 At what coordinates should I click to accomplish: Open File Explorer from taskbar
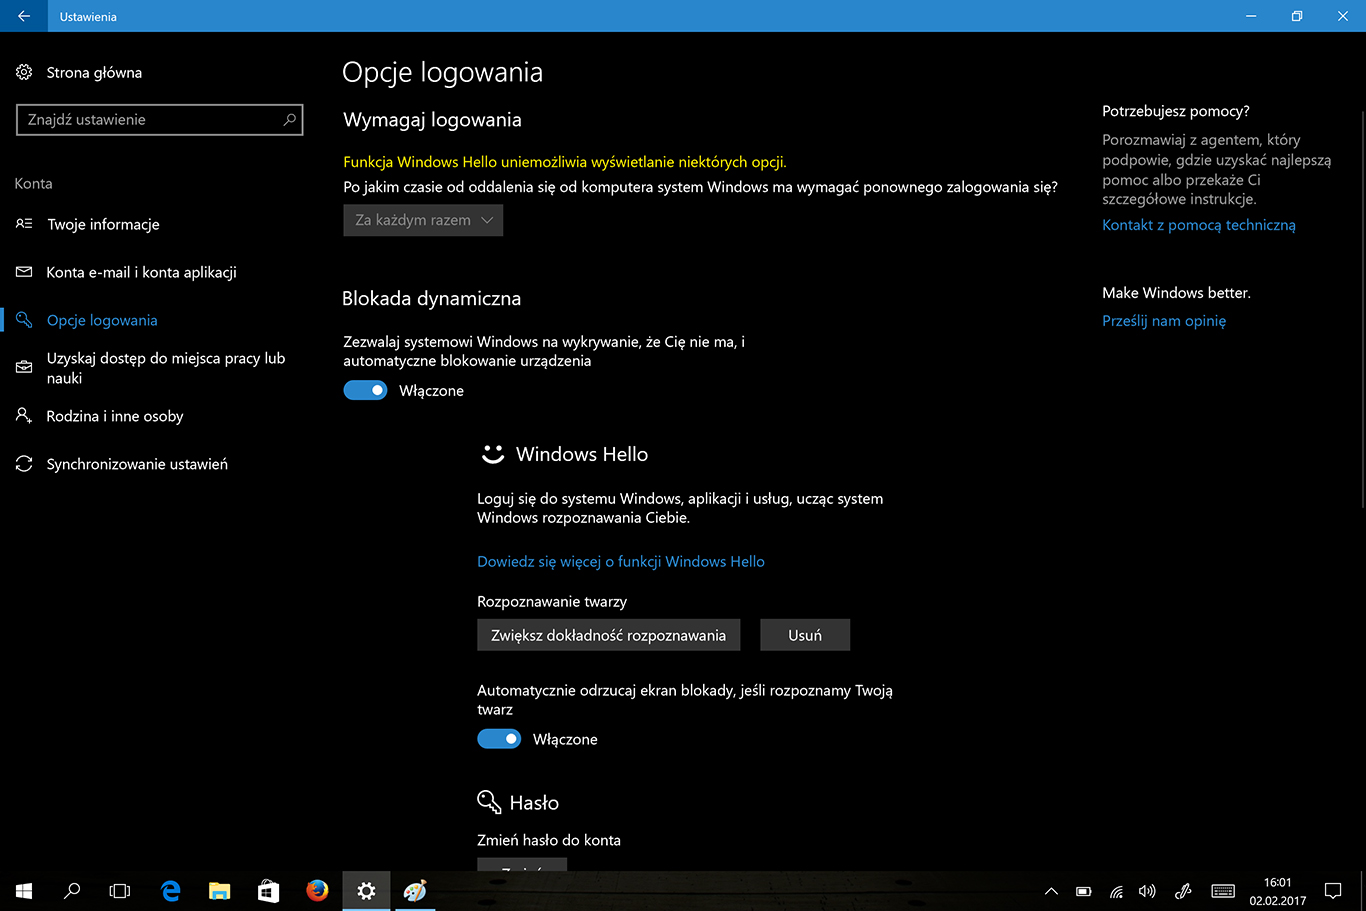[219, 890]
